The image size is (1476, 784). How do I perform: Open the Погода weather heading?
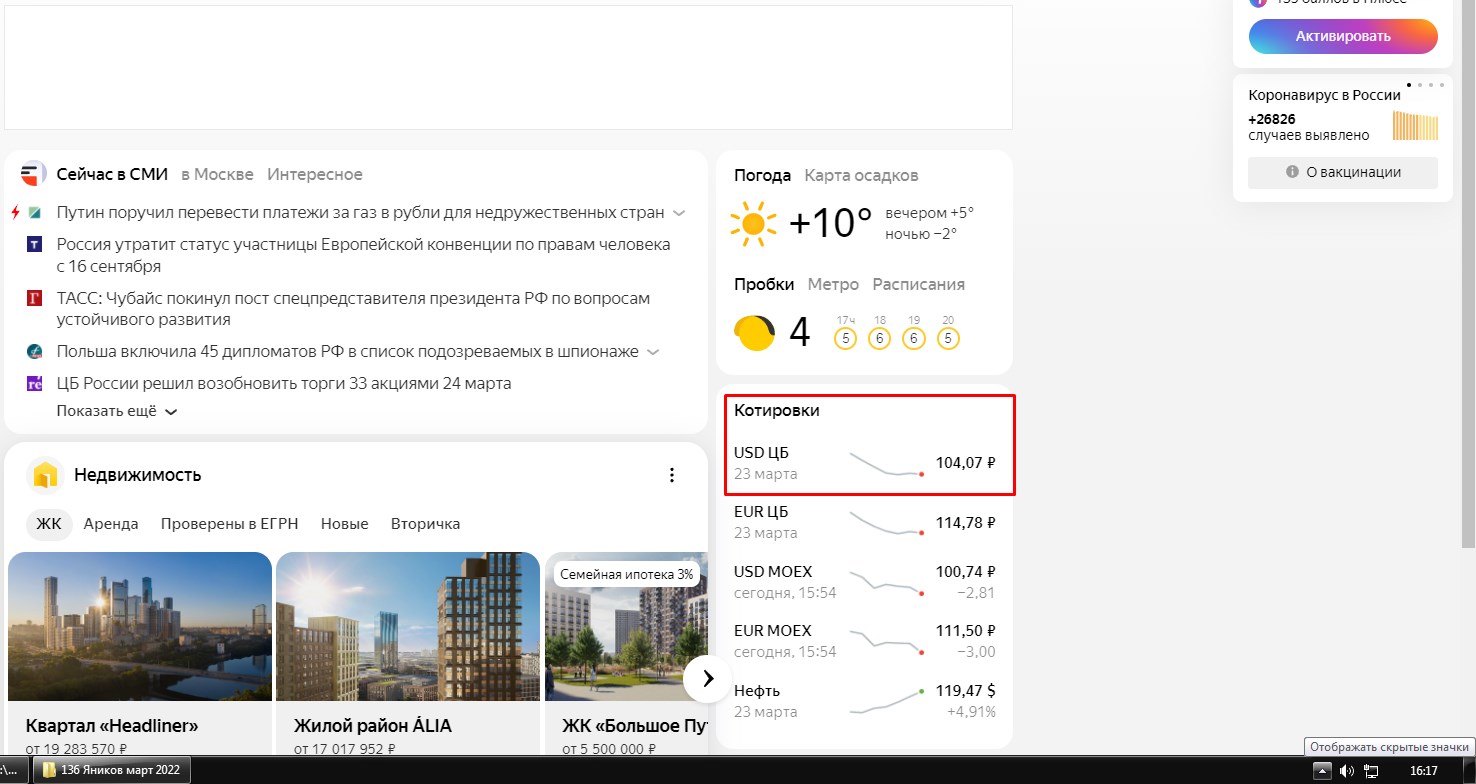(763, 175)
